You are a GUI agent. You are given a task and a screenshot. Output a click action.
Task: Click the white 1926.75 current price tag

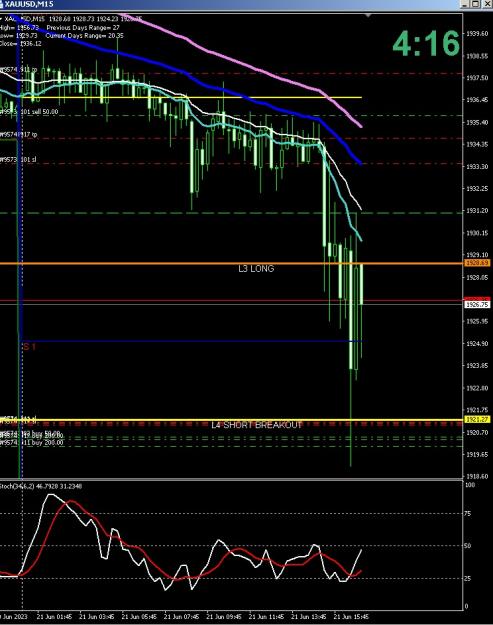[x=477, y=305]
